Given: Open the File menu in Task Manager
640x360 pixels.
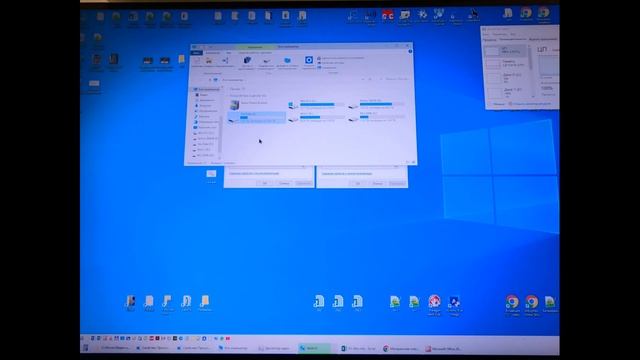Looking at the screenshot, I should point(486,35).
